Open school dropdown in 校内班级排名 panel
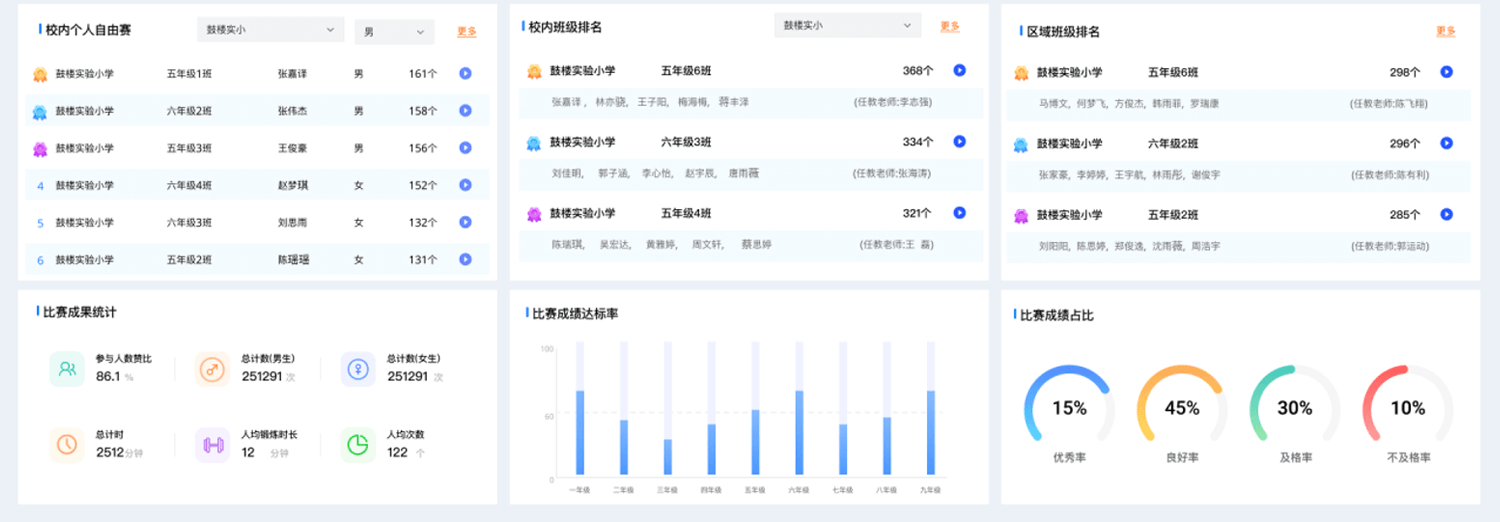1500x522 pixels. [847, 25]
